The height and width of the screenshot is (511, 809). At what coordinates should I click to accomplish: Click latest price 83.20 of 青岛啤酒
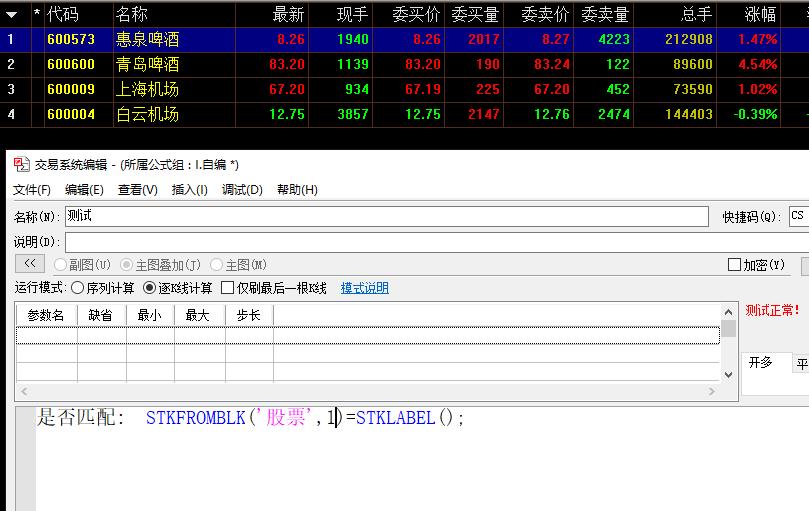click(x=287, y=65)
